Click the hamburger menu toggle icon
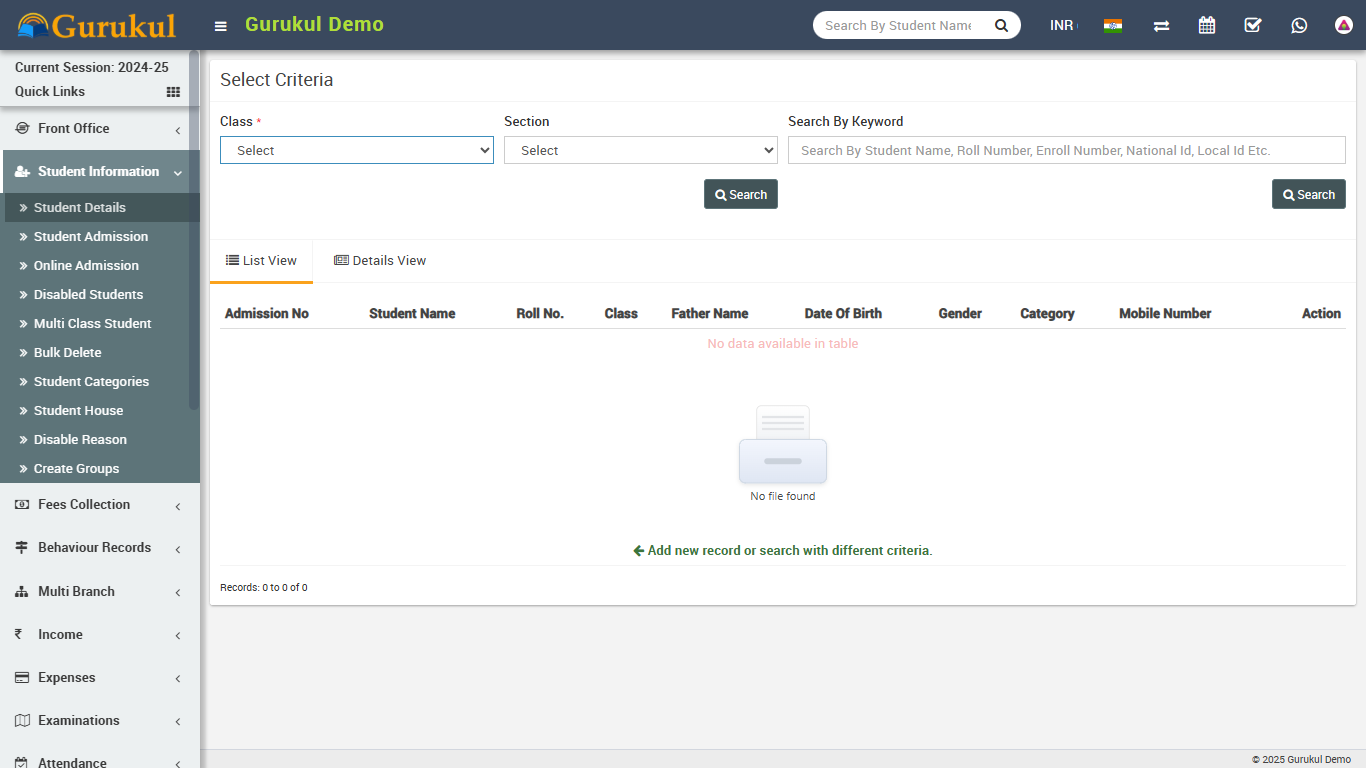This screenshot has height=768, width=1366. 221,26
